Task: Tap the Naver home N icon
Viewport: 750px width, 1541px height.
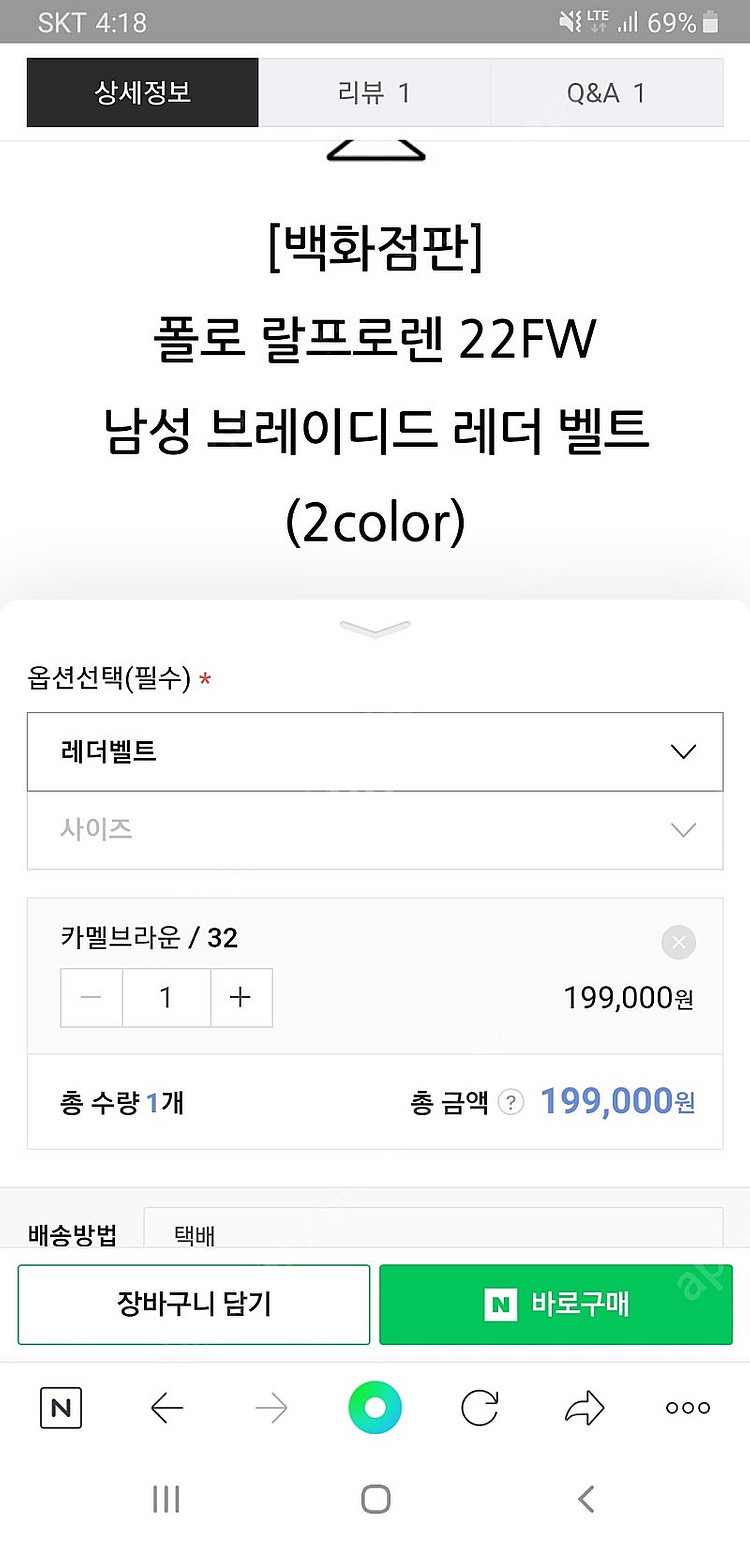Action: coord(61,1408)
